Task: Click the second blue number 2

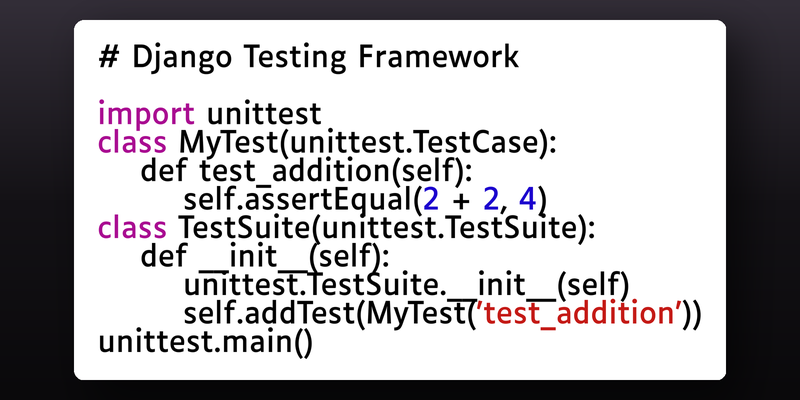Action: click(x=490, y=201)
